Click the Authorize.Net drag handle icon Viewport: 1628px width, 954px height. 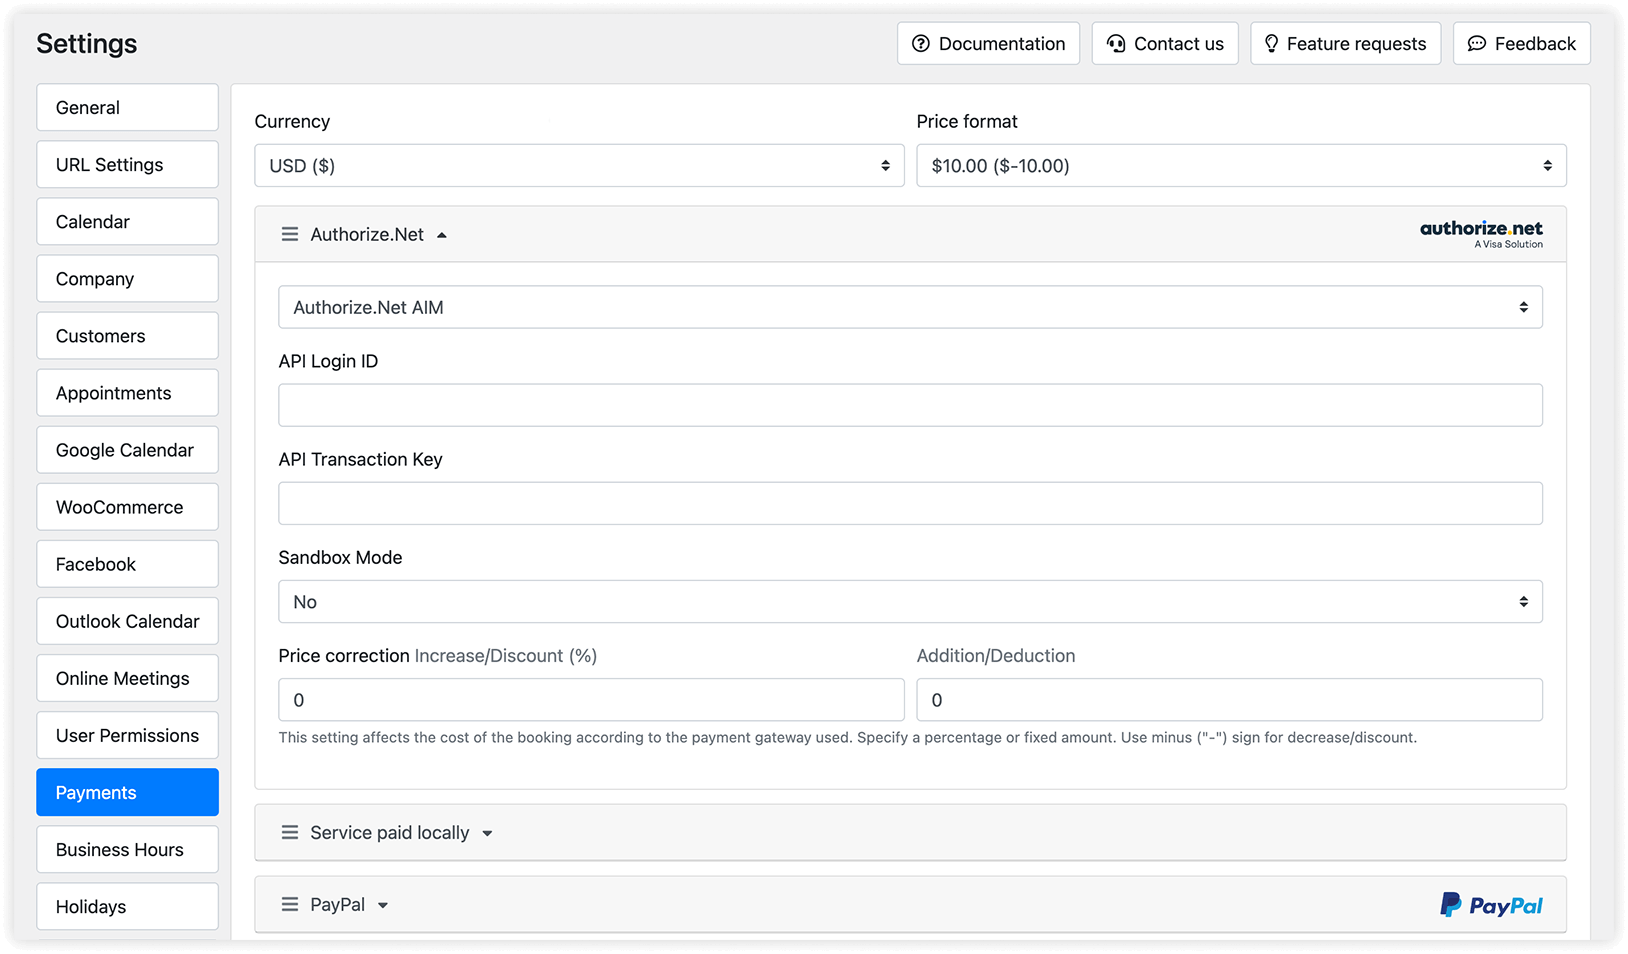click(290, 234)
